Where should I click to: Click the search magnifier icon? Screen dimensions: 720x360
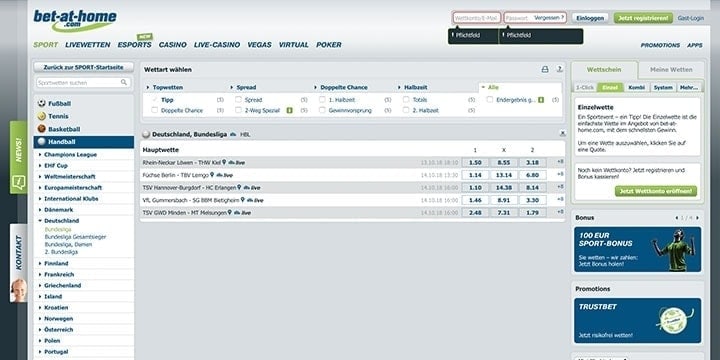point(124,83)
